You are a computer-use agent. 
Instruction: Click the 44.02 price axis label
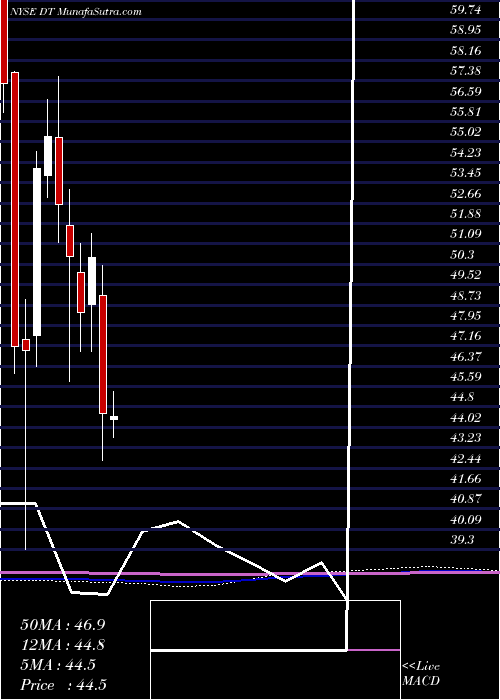tap(465, 418)
